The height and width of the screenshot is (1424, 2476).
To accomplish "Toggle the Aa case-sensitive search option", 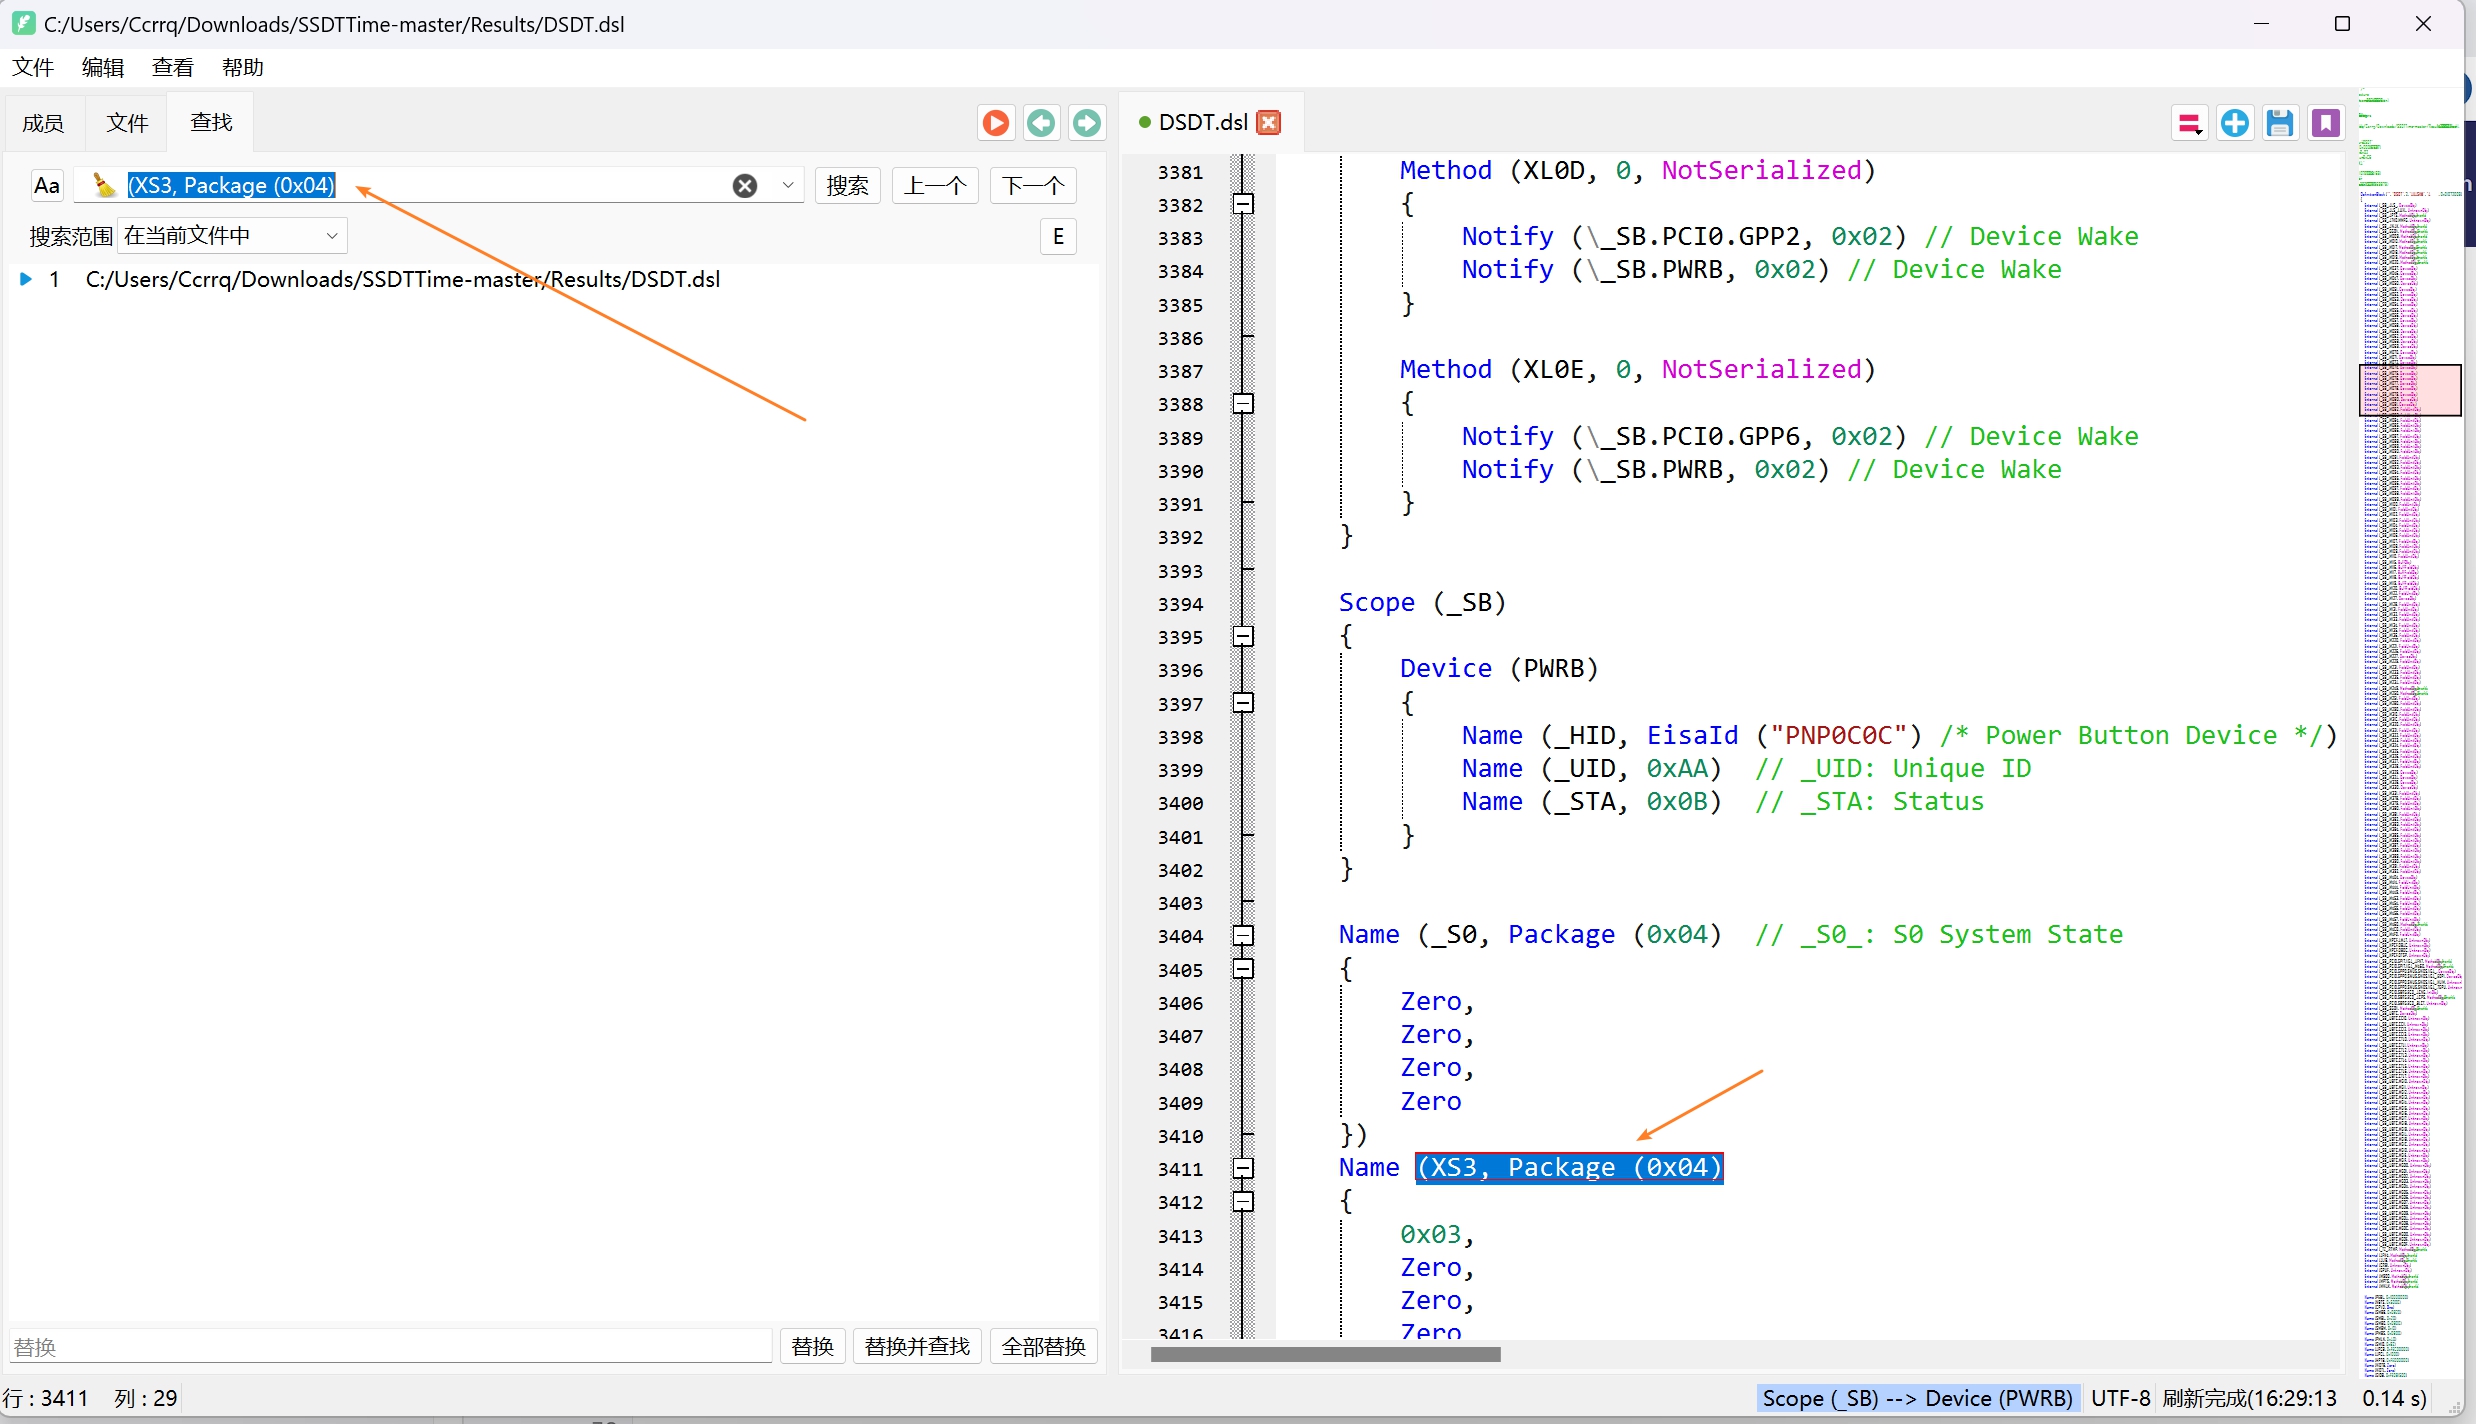I will tap(47, 186).
